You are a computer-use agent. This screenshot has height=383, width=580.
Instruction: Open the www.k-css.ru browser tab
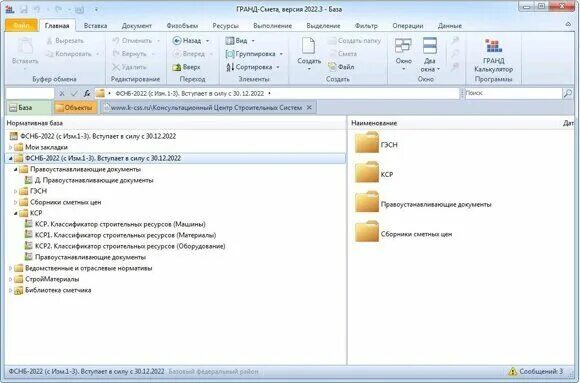(x=203, y=108)
